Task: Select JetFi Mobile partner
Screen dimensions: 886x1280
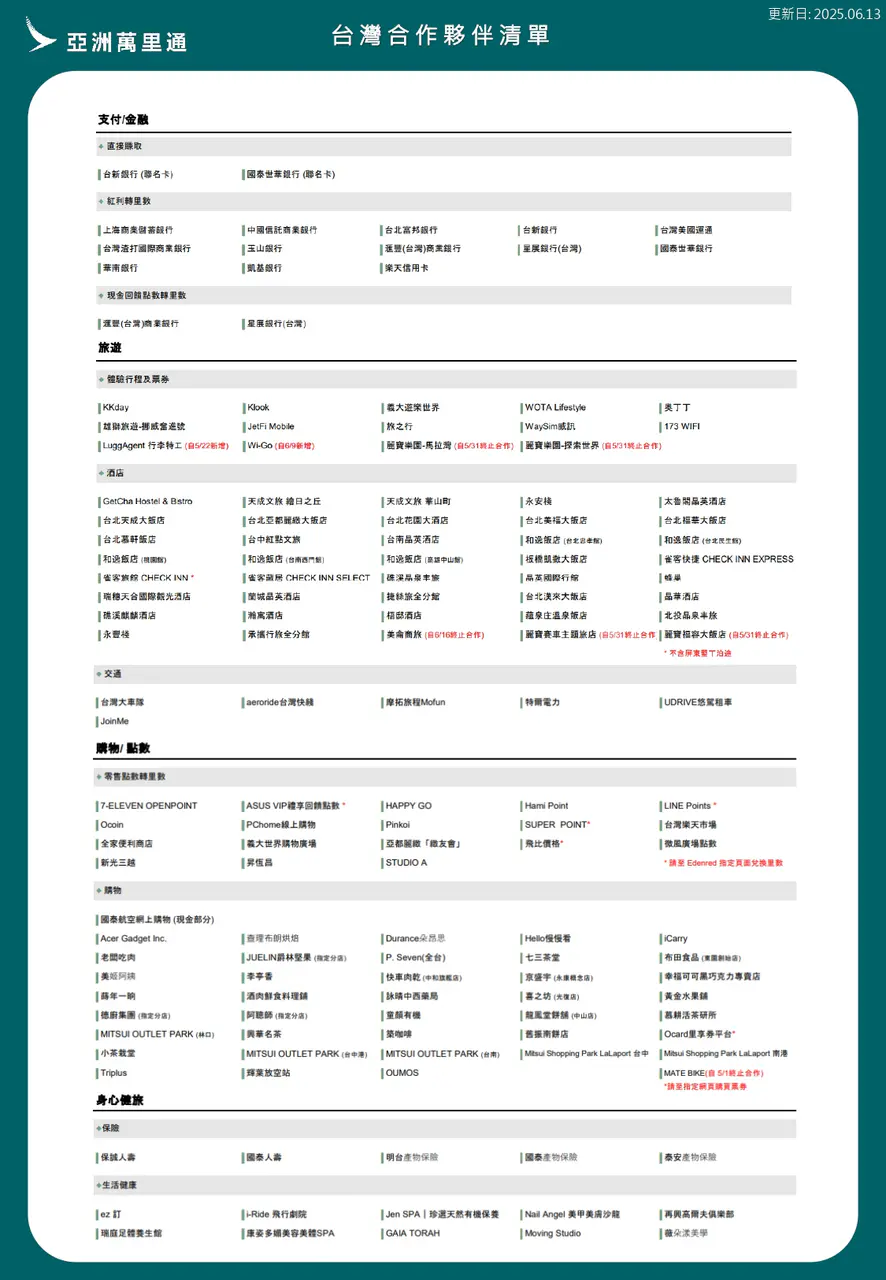Action: (271, 427)
